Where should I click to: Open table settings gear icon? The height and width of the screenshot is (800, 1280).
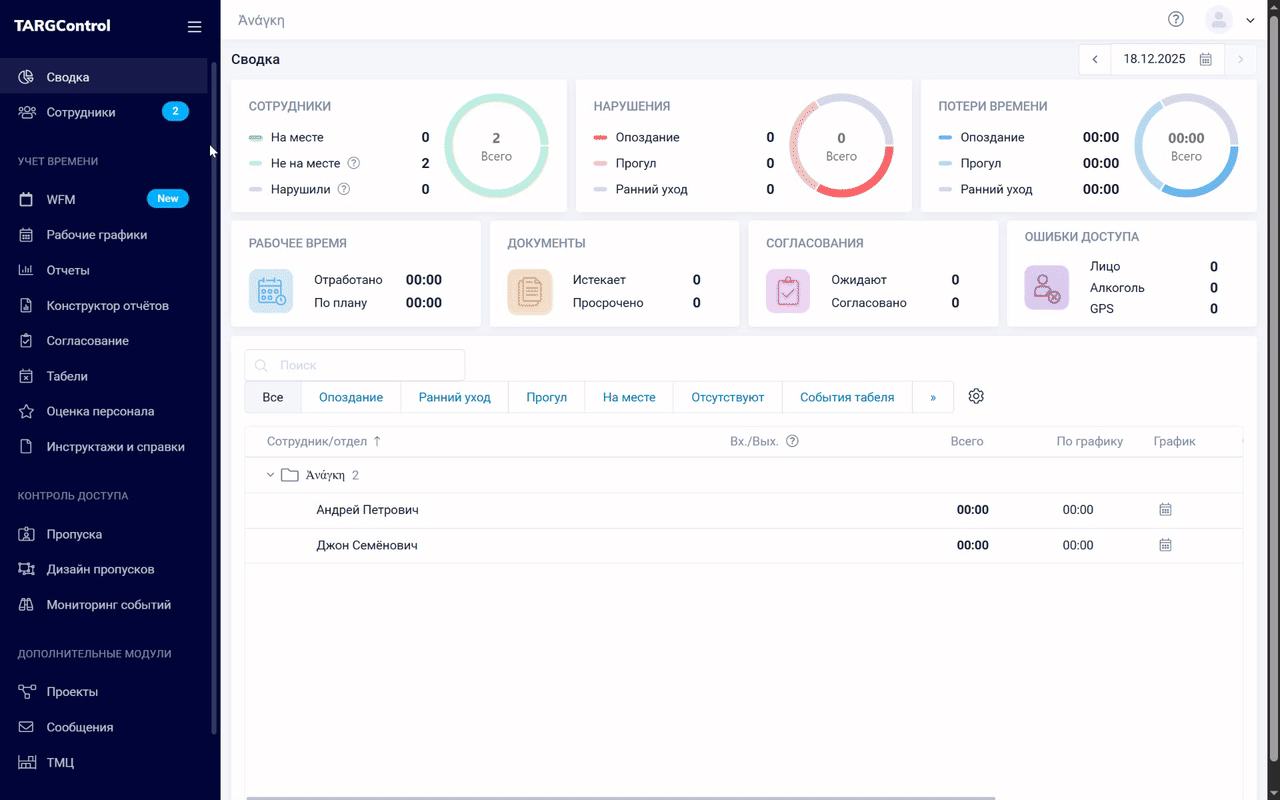click(x=976, y=397)
